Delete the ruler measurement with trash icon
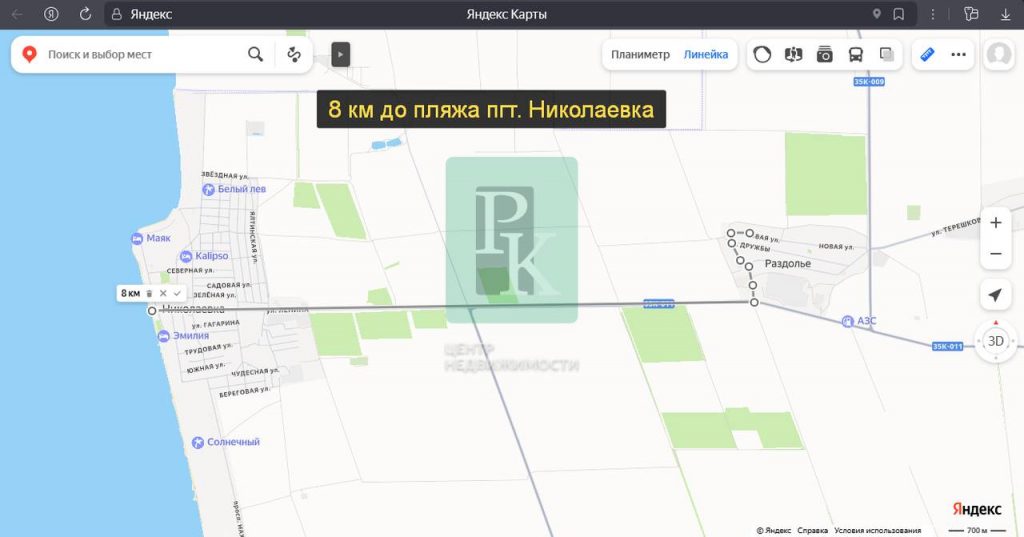Image resolution: width=1024 pixels, height=537 pixels. tap(150, 293)
